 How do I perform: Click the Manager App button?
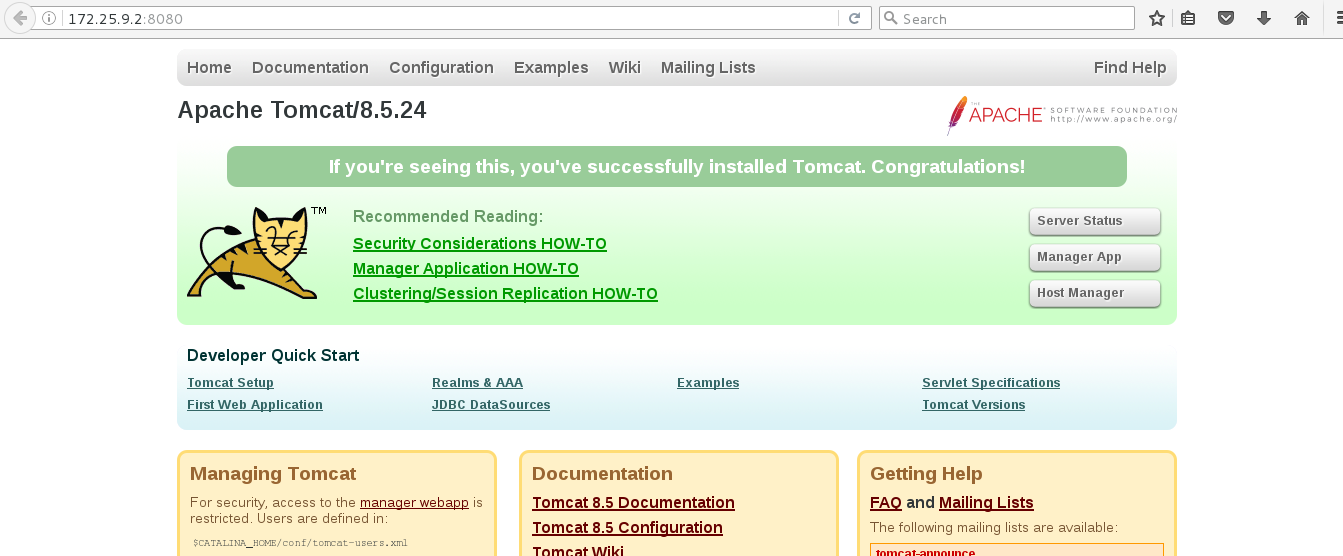click(x=1095, y=257)
